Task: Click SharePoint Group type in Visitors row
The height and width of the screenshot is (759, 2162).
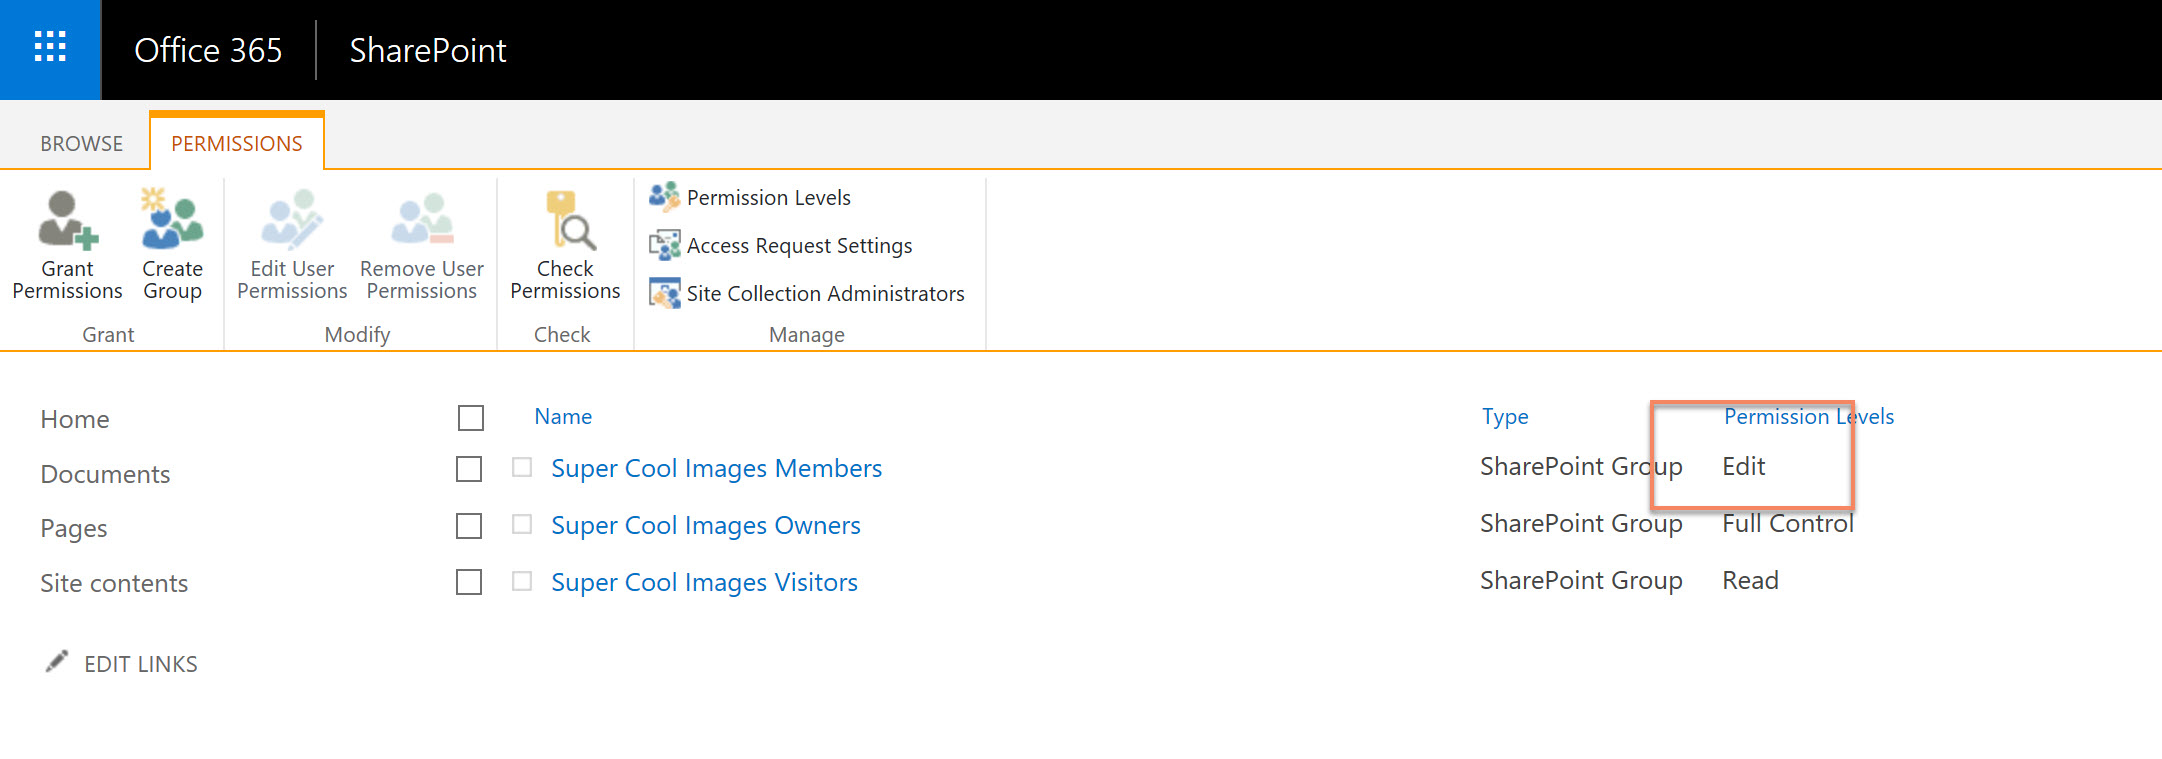Action: pos(1581,580)
